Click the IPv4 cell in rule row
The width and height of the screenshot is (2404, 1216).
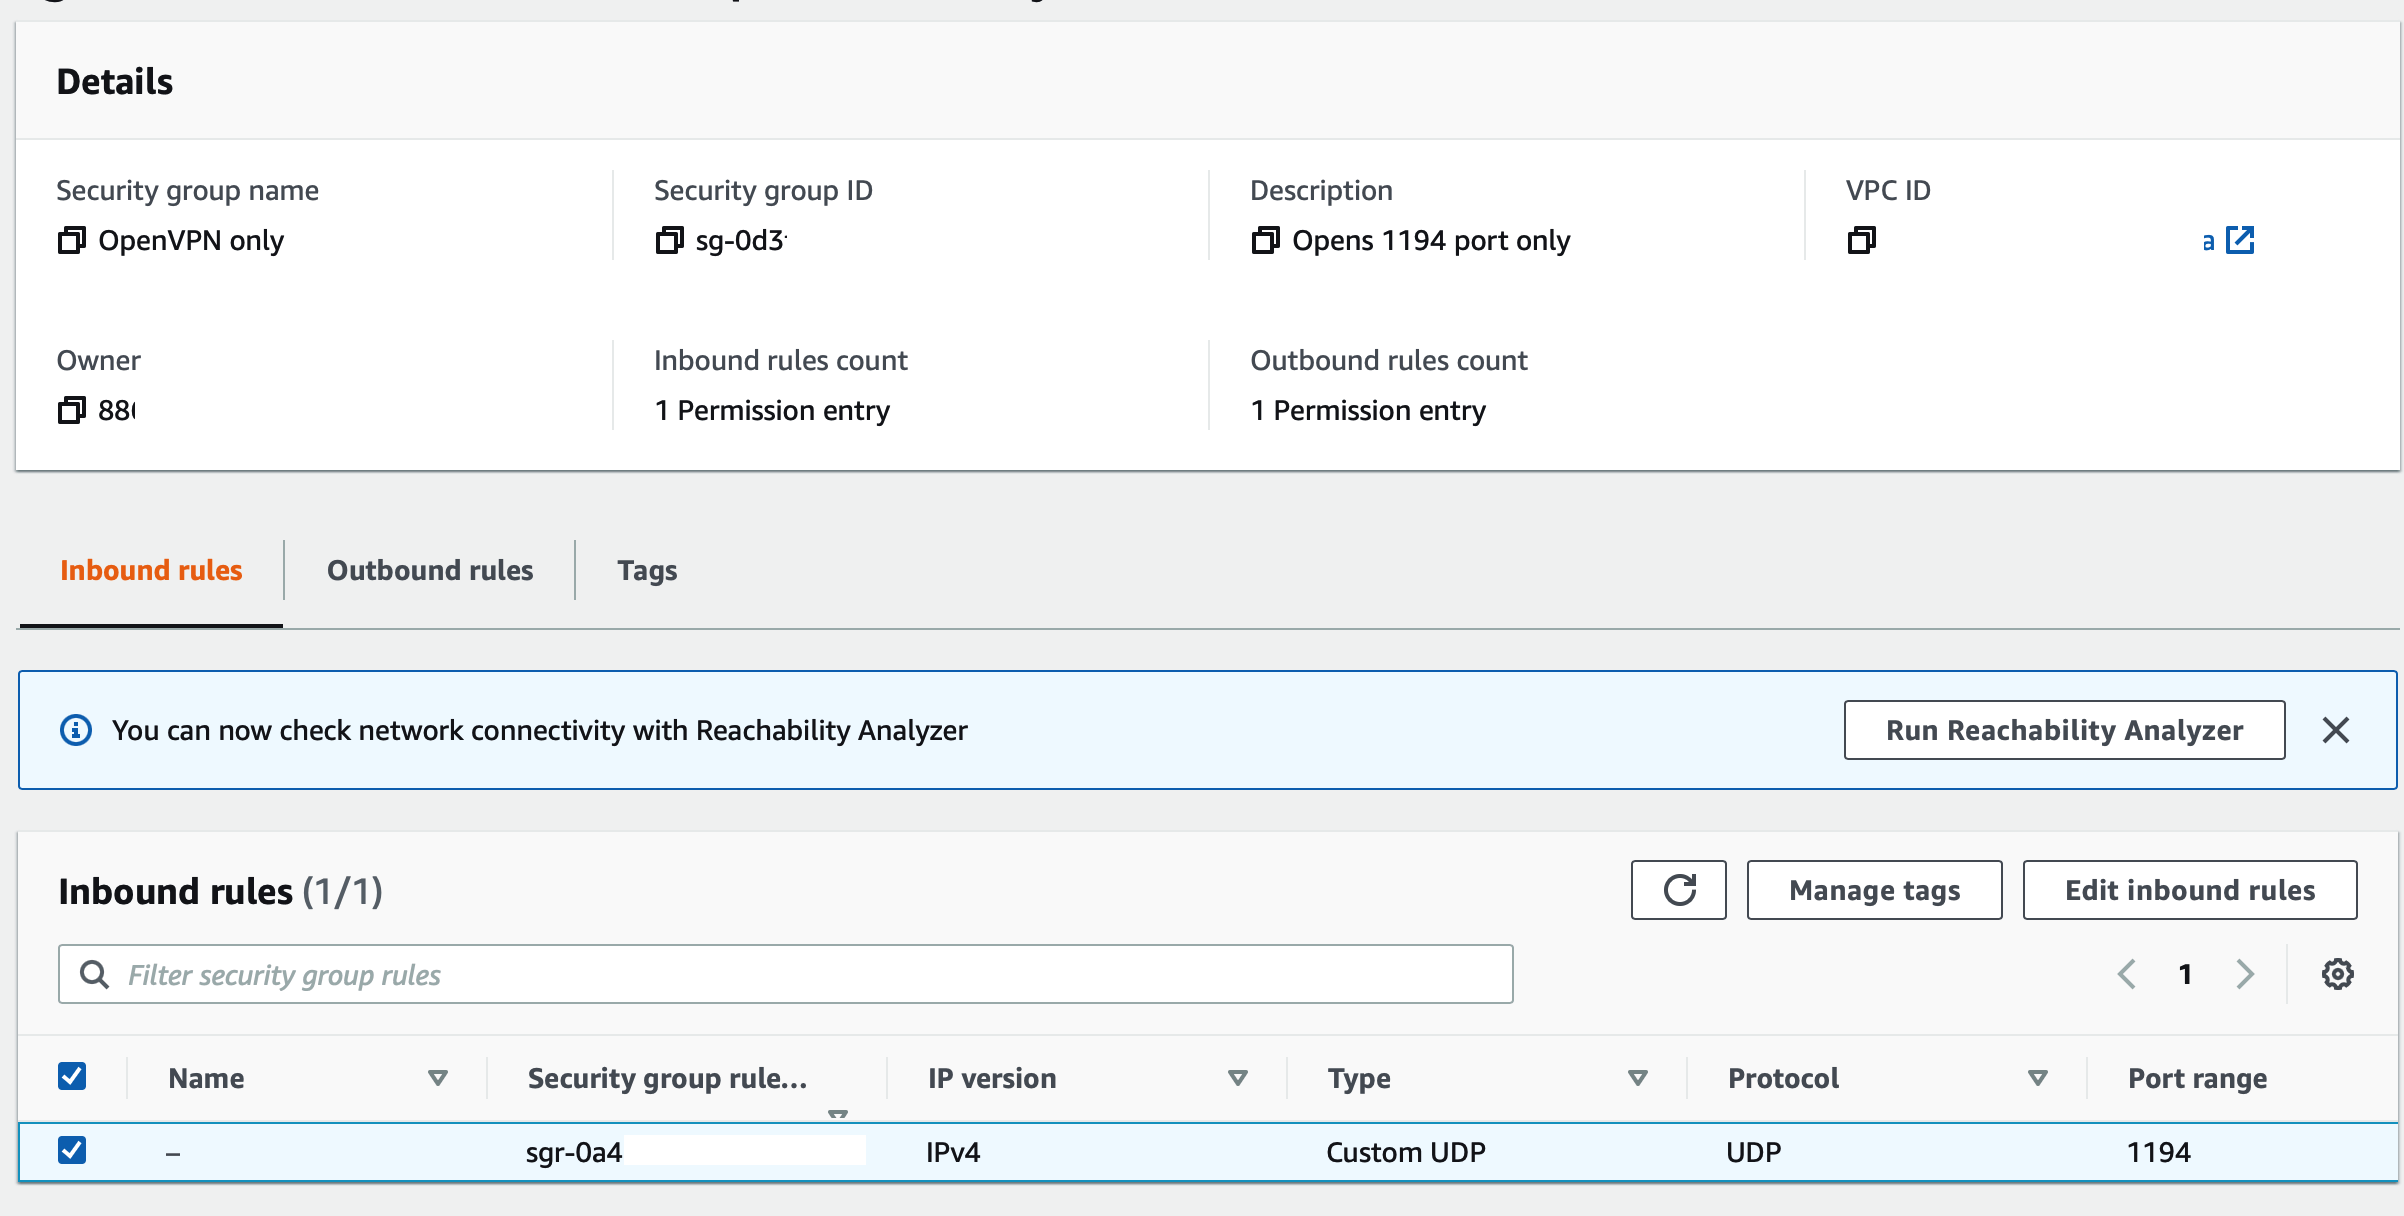[x=953, y=1152]
